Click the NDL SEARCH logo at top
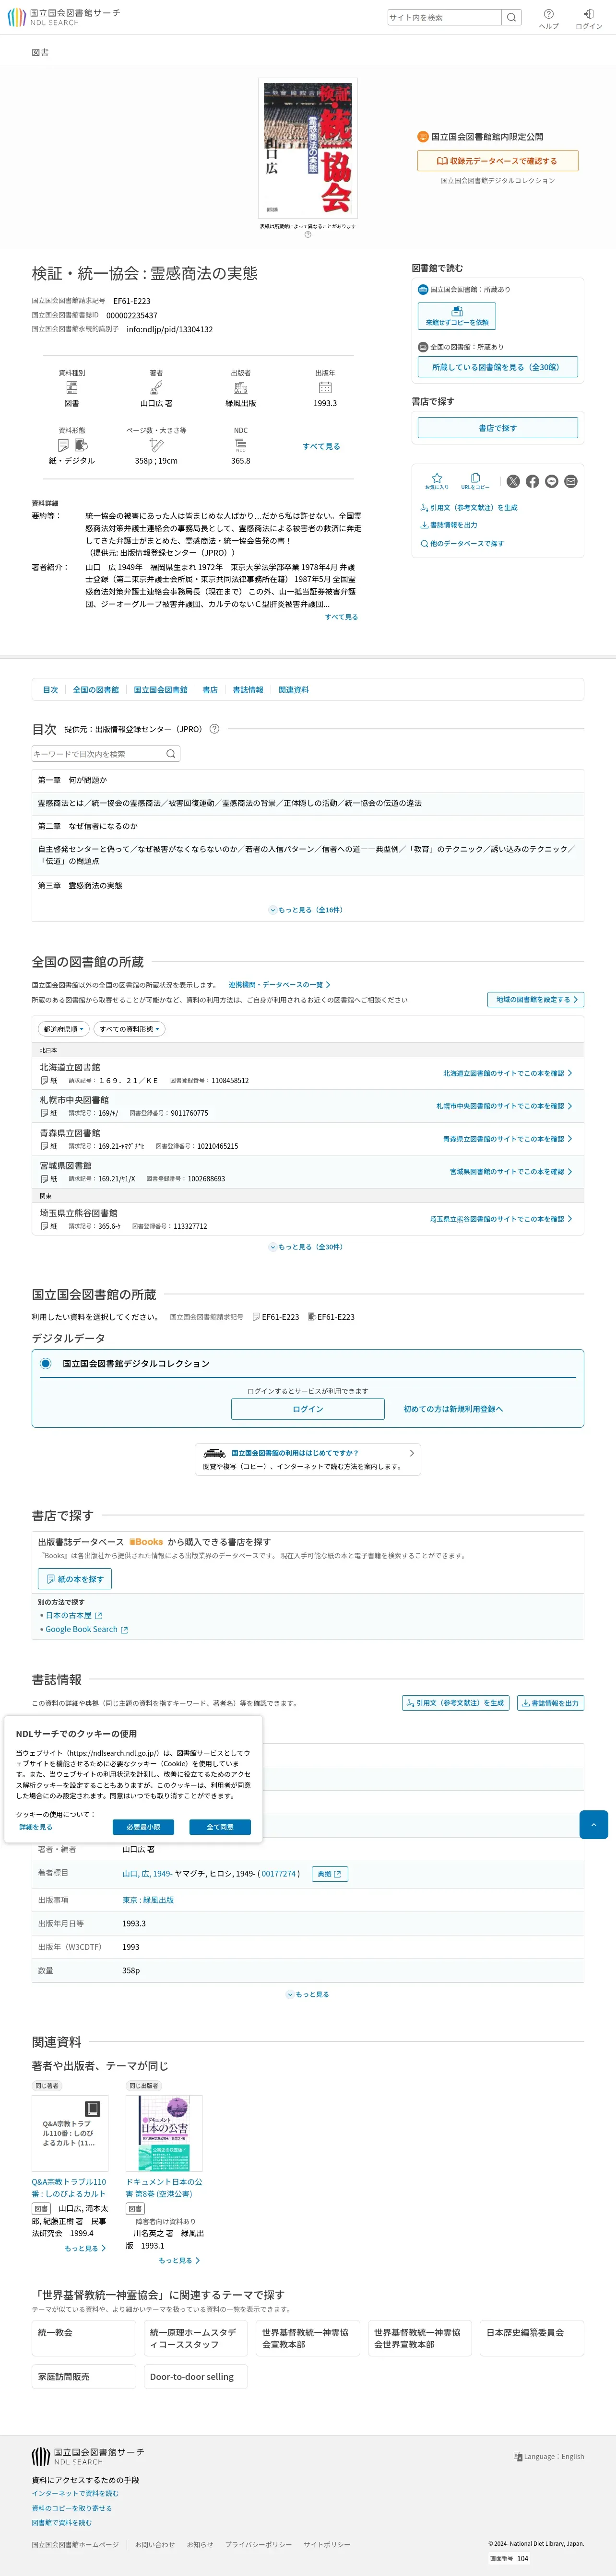616x2576 pixels. 63,17
